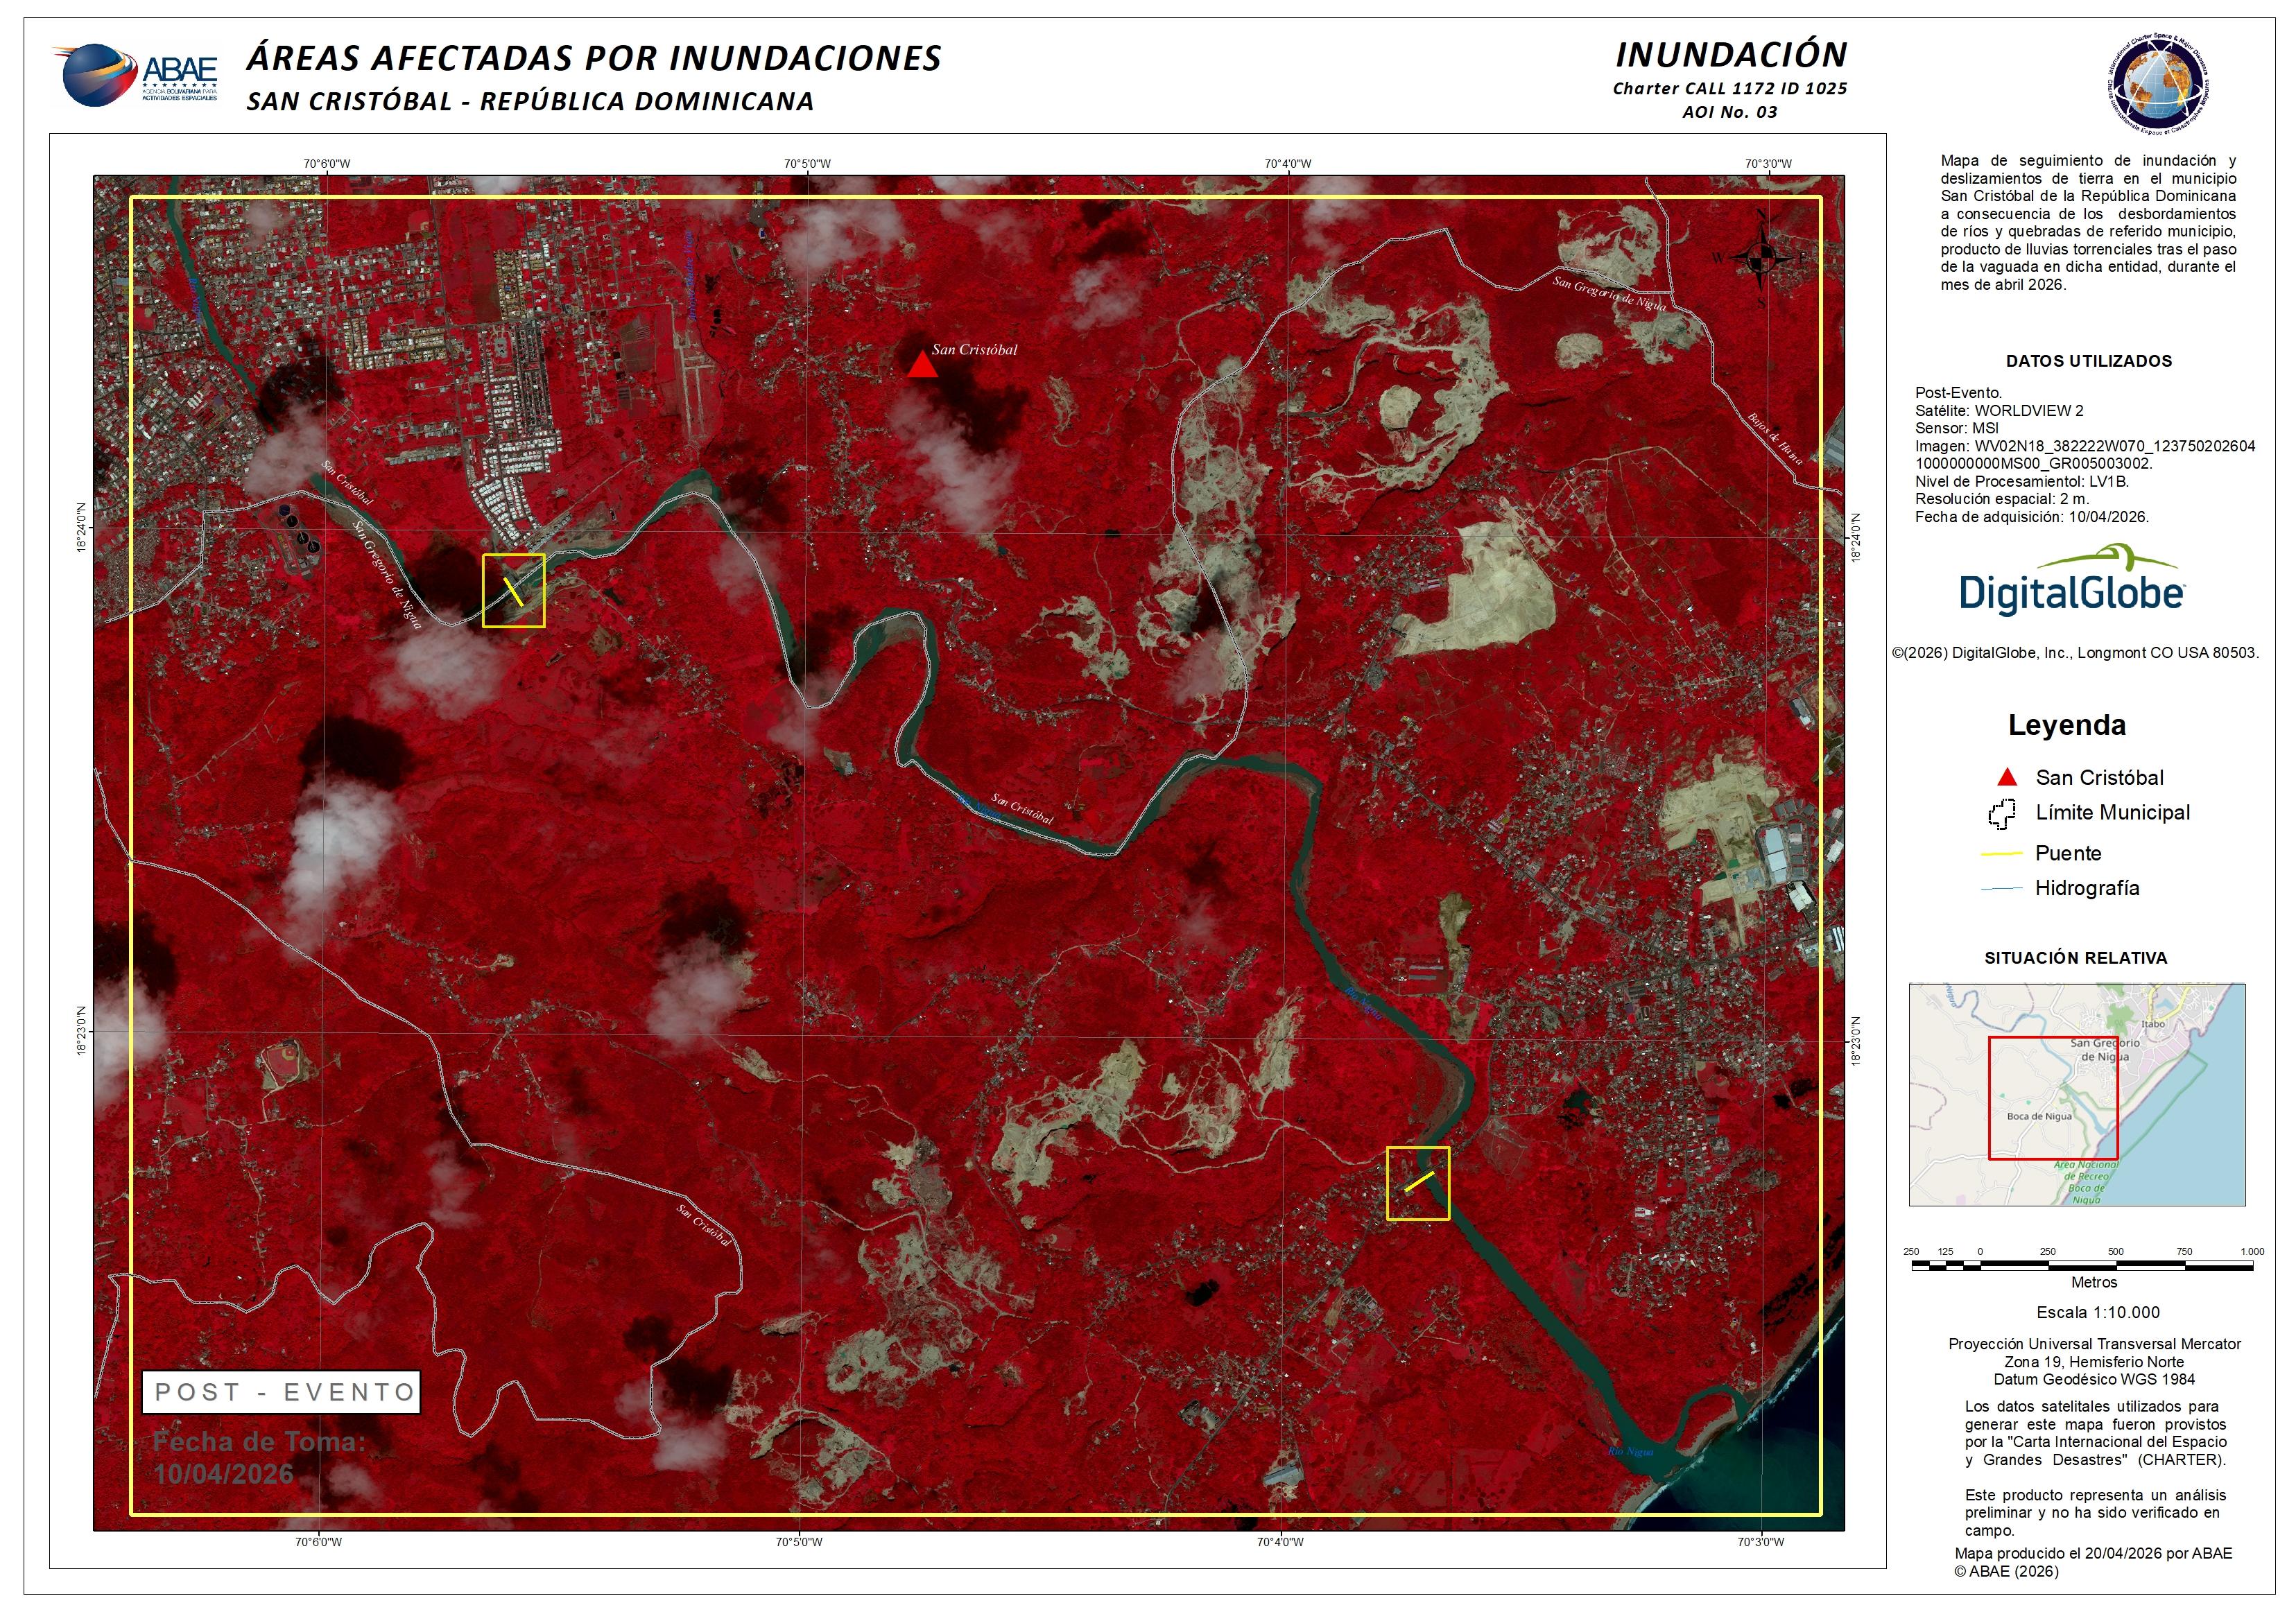Click the POST - EVENTO label box
Image resolution: width=2296 pixels, height=1621 pixels.
(281, 1392)
